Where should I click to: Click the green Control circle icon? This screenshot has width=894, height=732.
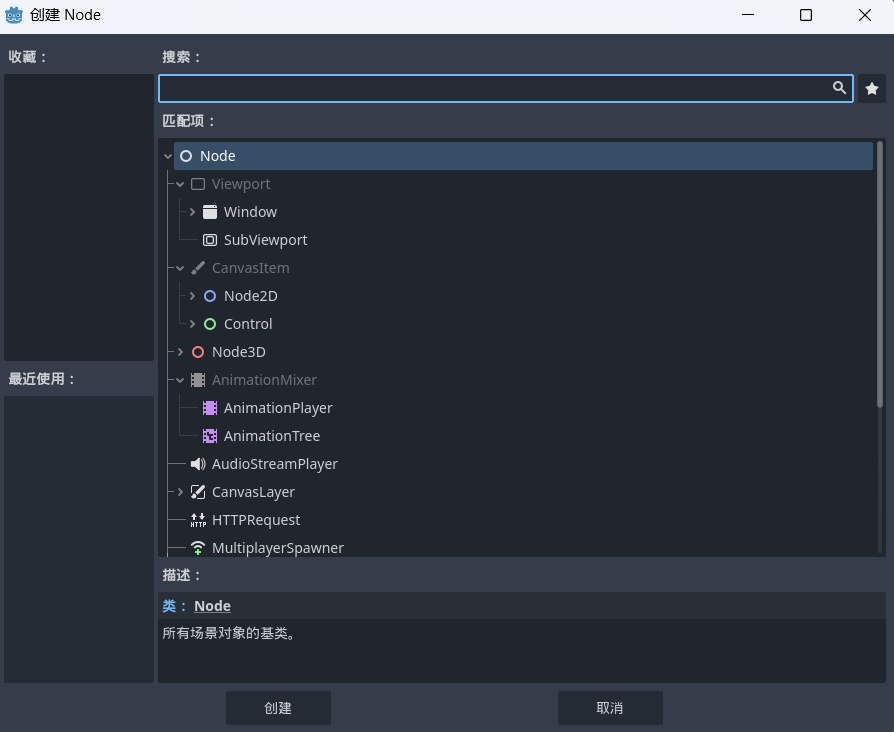[x=210, y=324]
